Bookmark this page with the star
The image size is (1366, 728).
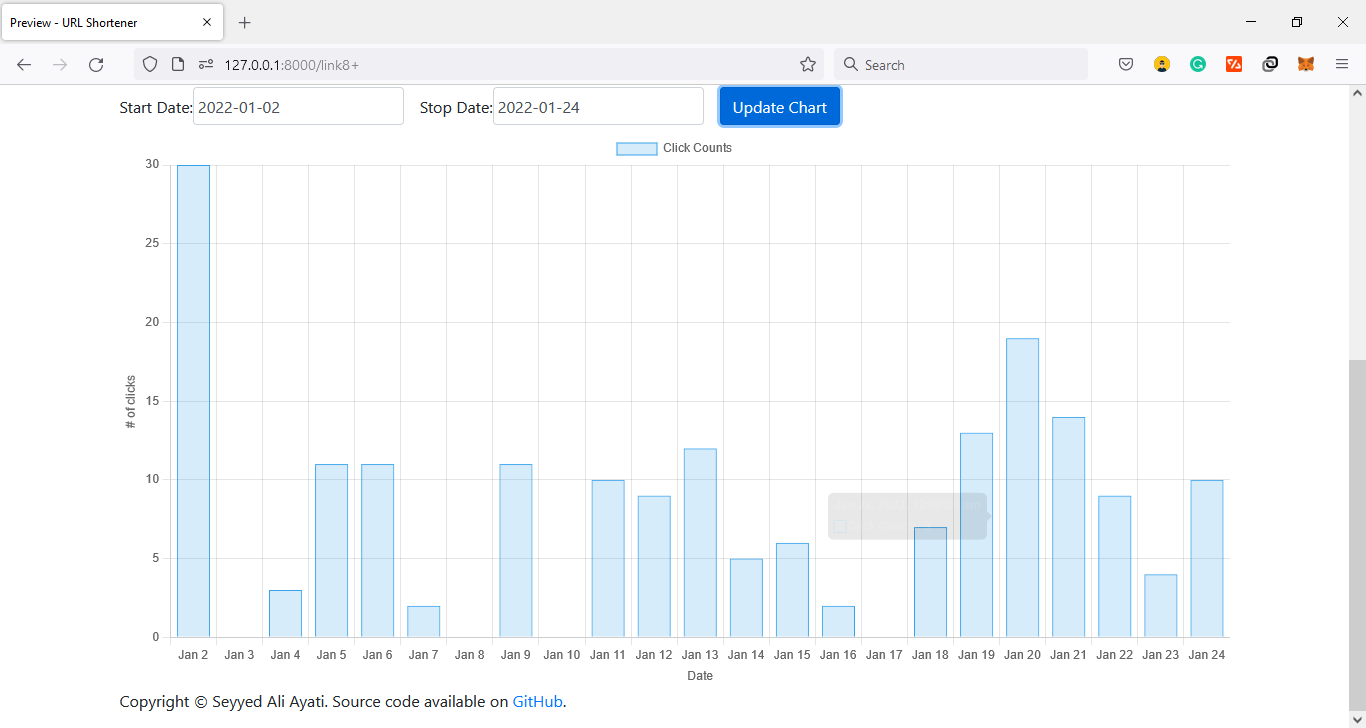coord(808,64)
